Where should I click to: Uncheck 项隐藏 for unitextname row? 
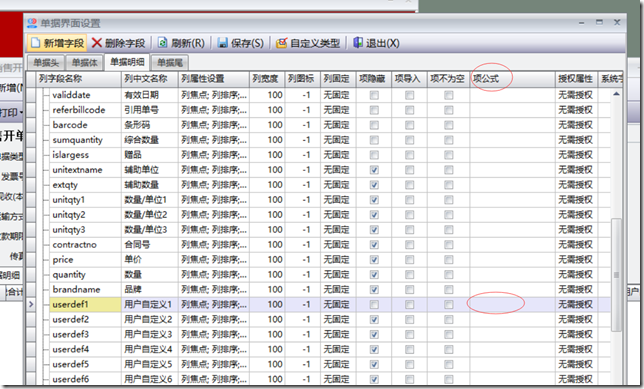pos(374,170)
